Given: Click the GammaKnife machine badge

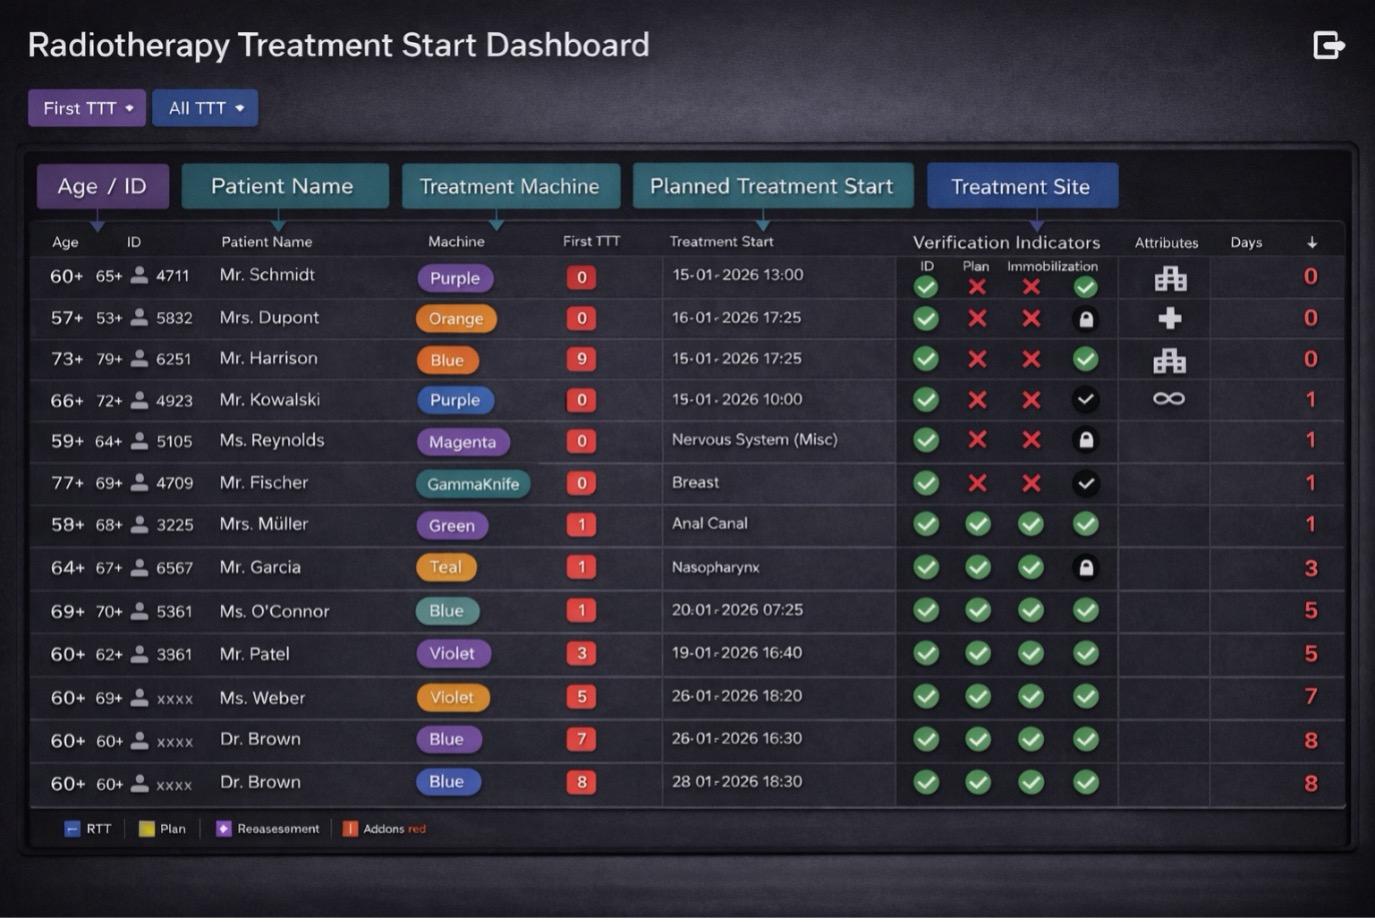Looking at the screenshot, I should click(x=473, y=484).
